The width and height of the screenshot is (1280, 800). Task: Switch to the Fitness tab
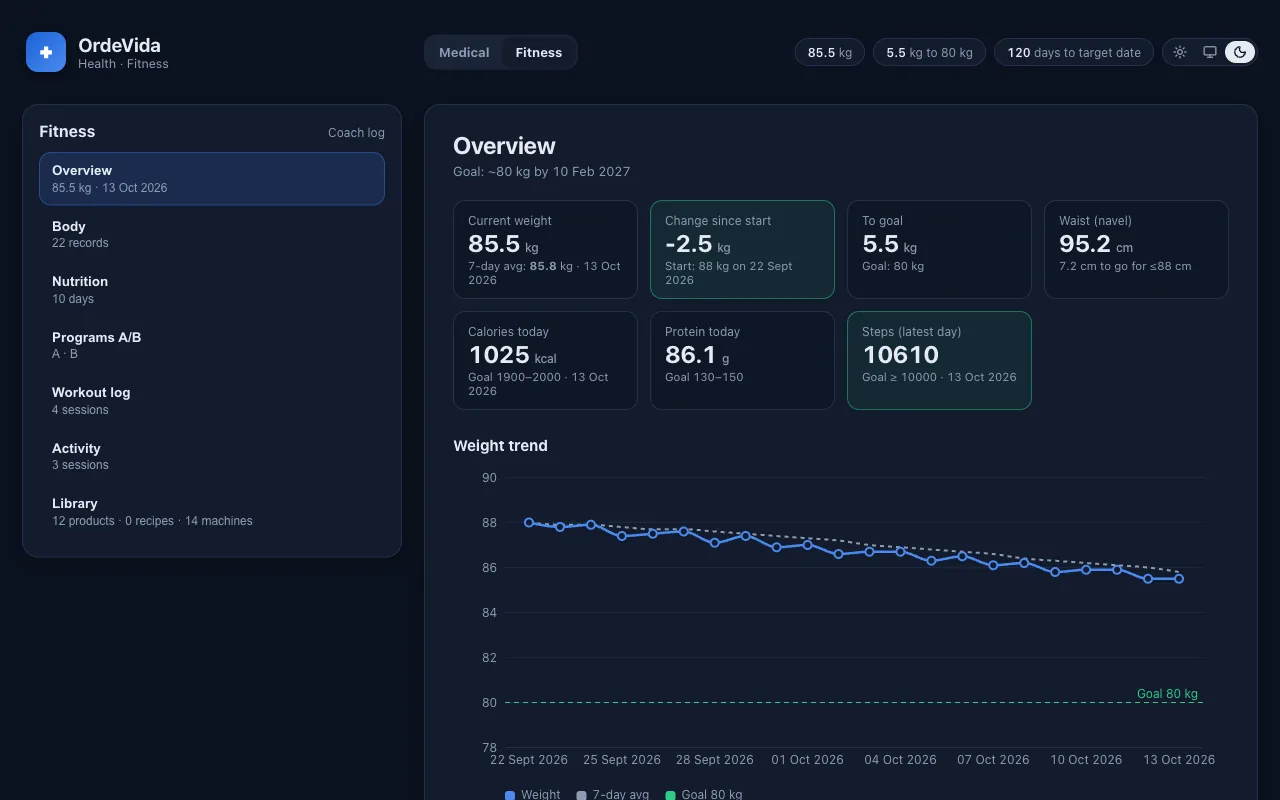[539, 52]
